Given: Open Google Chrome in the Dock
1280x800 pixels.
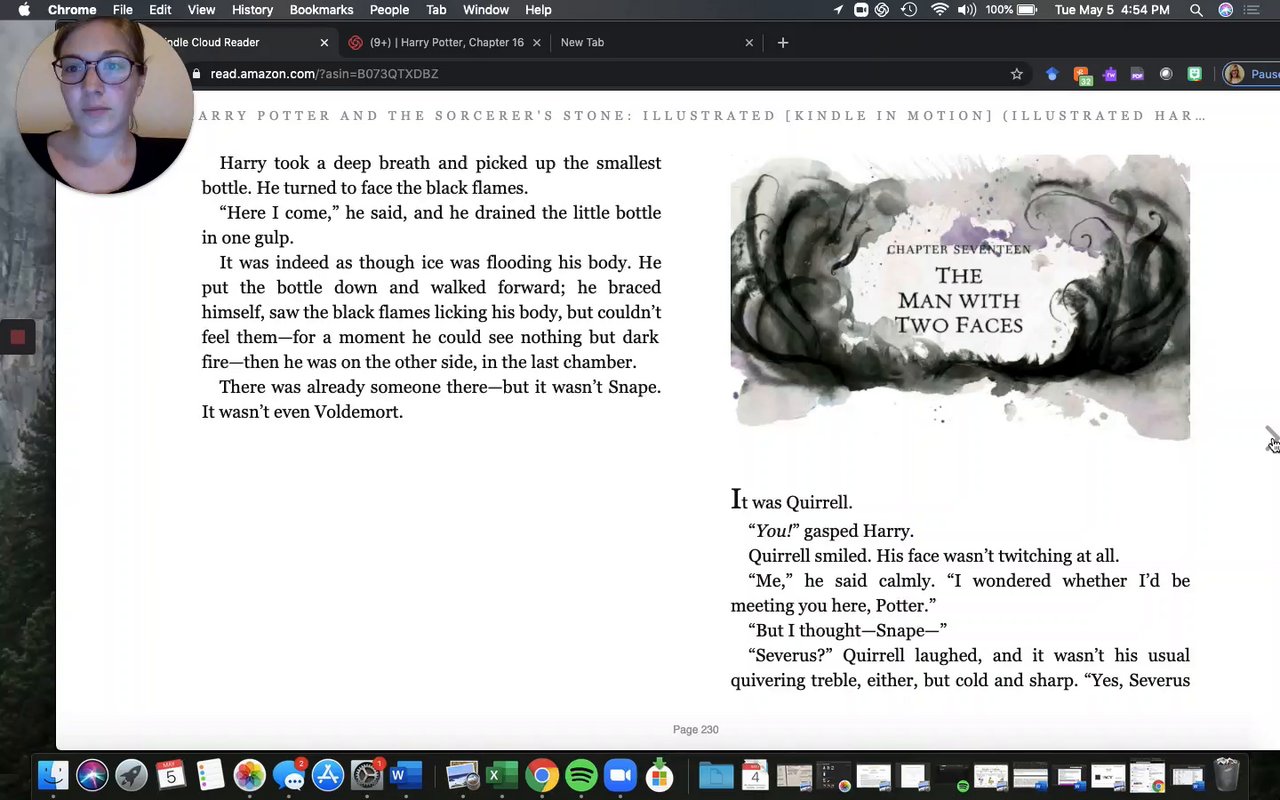Looking at the screenshot, I should click(542, 775).
